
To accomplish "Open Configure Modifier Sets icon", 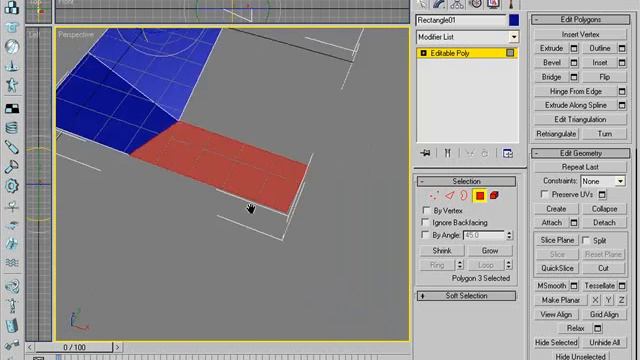I will [507, 153].
